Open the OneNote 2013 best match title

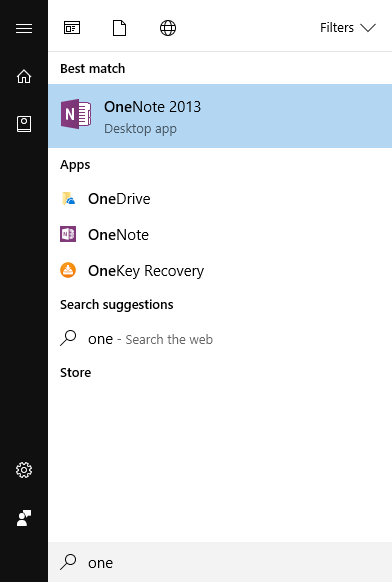click(x=152, y=107)
